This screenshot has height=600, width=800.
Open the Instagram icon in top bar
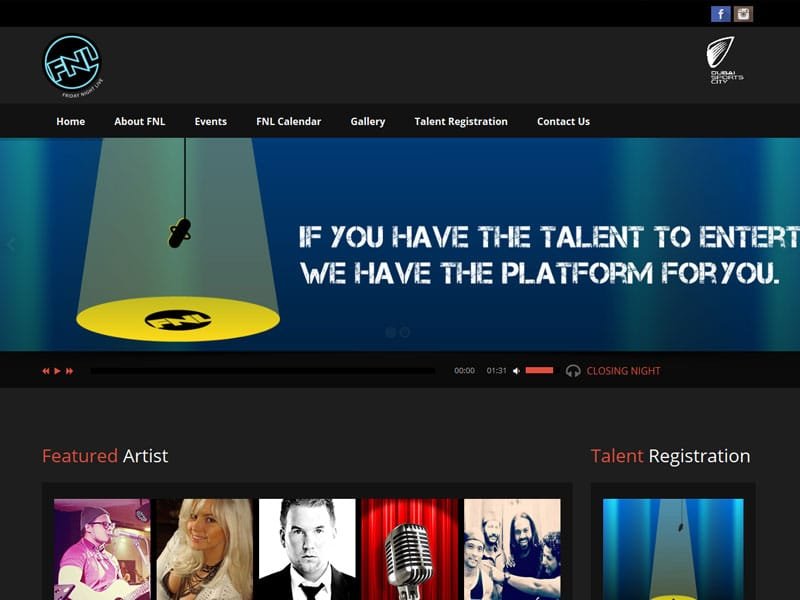[x=743, y=14]
